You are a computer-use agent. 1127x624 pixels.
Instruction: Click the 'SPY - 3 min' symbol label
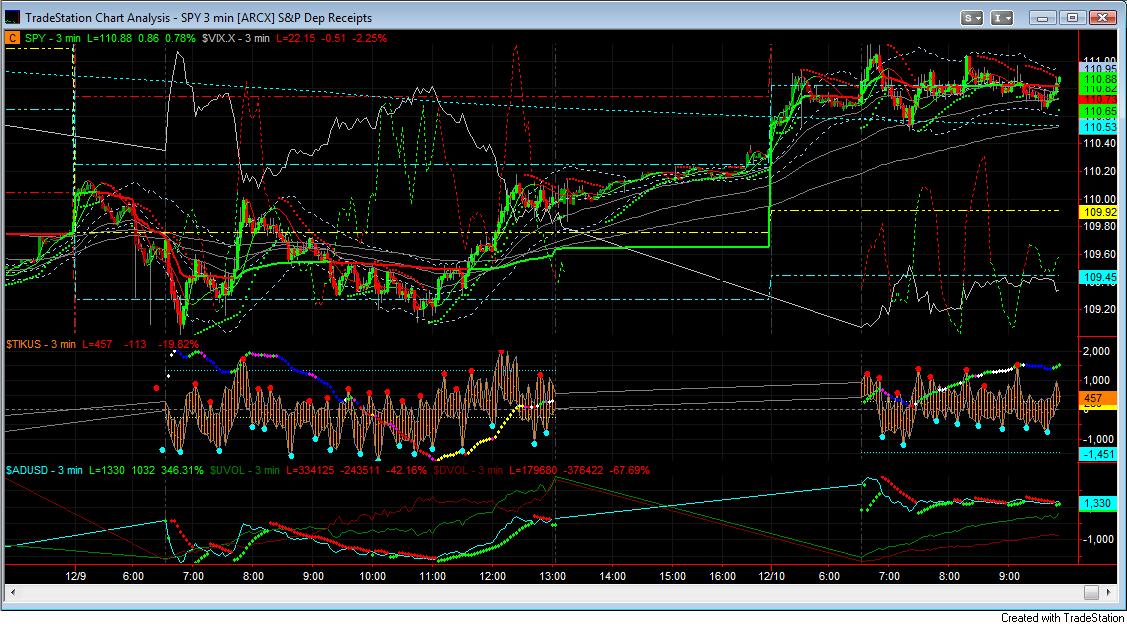click(54, 37)
